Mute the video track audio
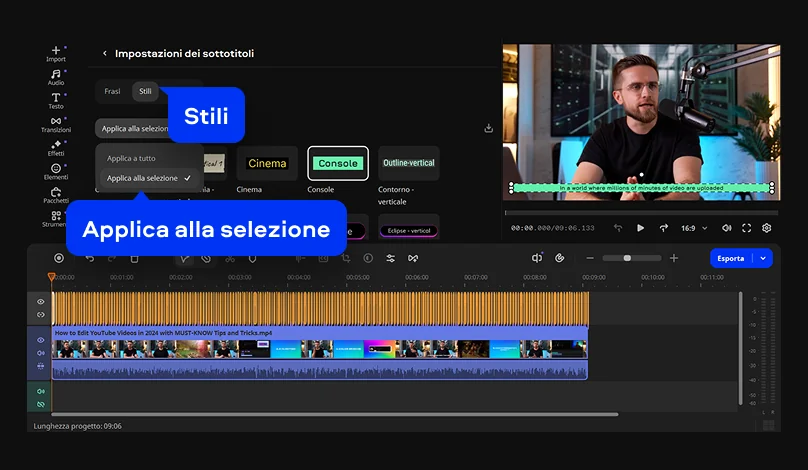808x470 pixels. [41, 353]
